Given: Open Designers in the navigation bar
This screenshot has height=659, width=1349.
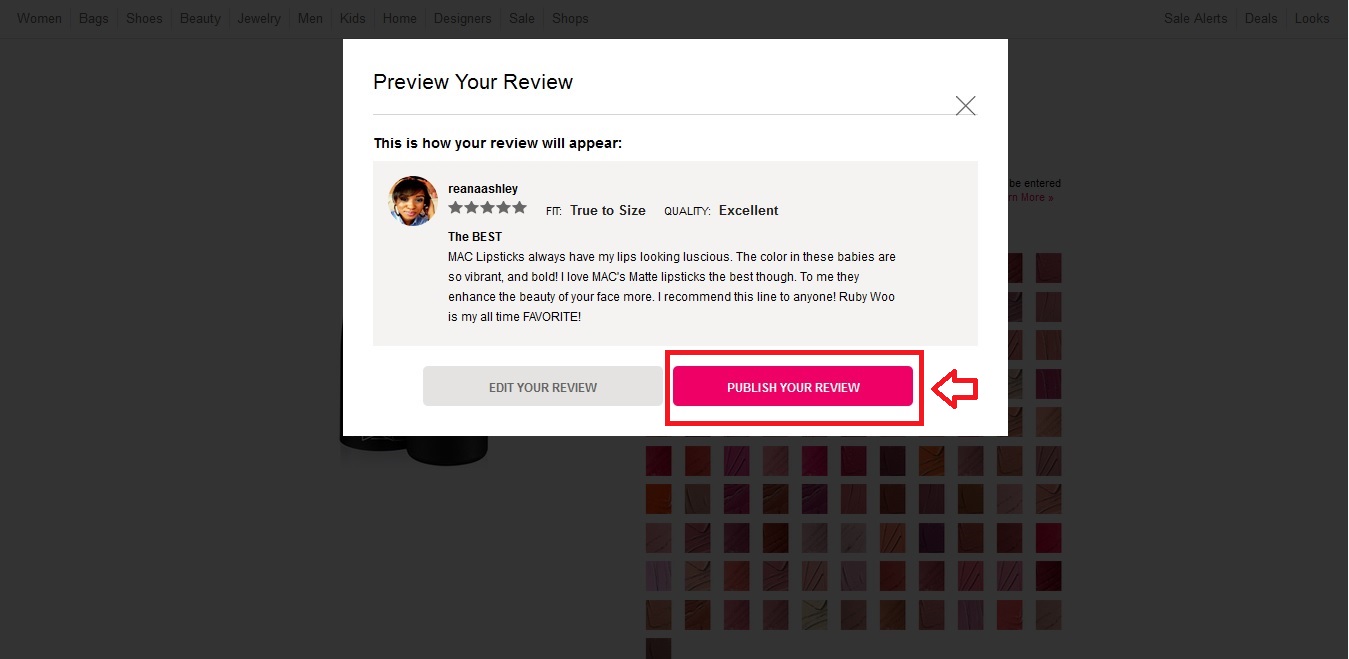Looking at the screenshot, I should tap(463, 18).
